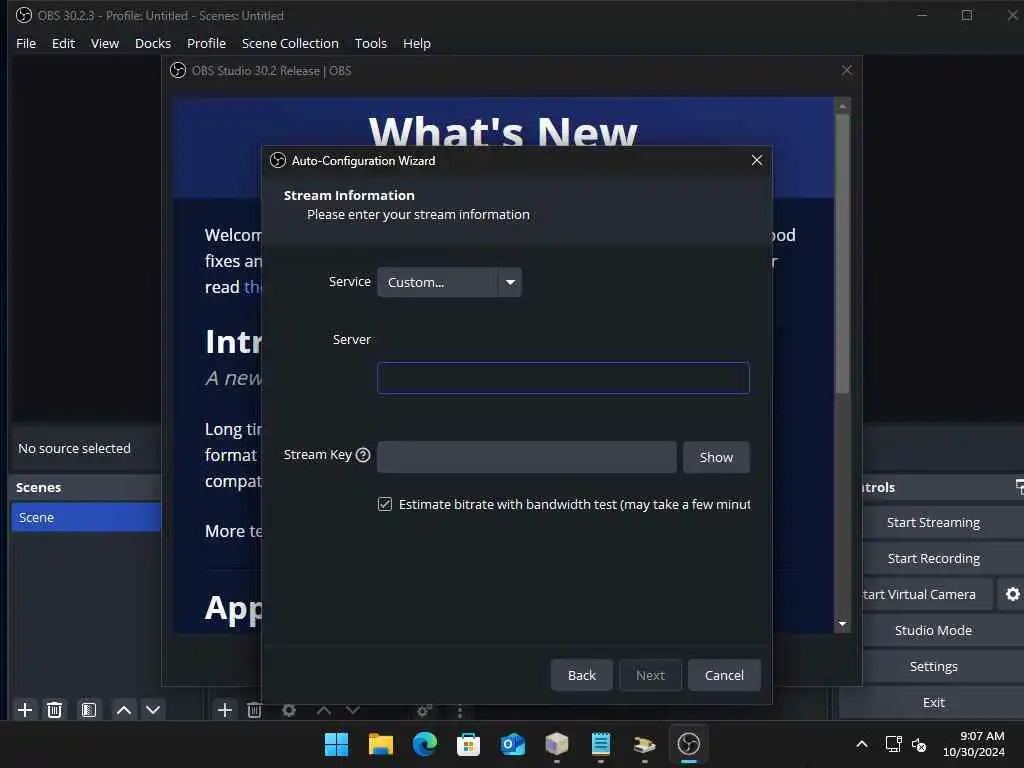Click the 'No source selected' label

74,448
